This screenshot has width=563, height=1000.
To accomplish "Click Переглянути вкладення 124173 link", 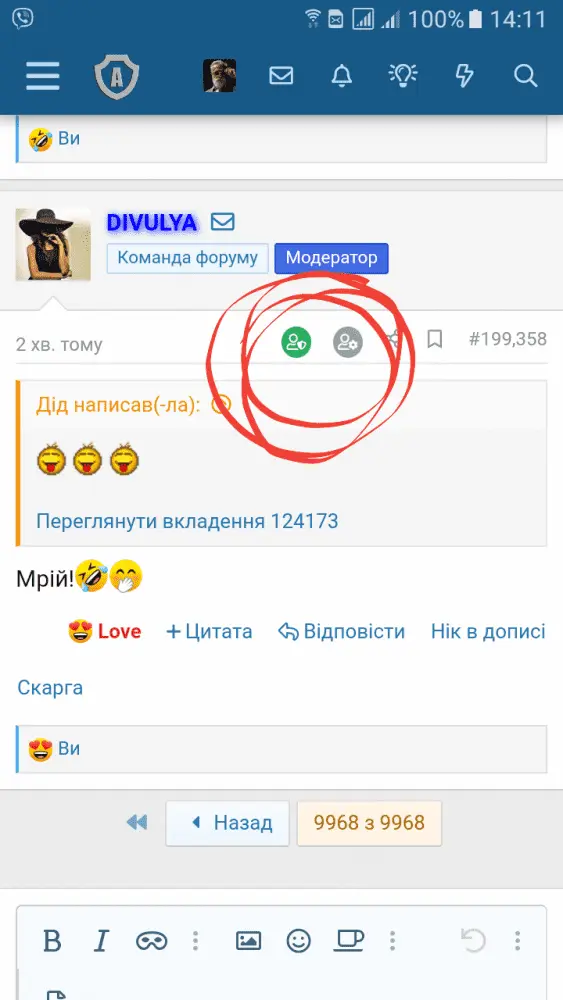I will click(x=187, y=522).
